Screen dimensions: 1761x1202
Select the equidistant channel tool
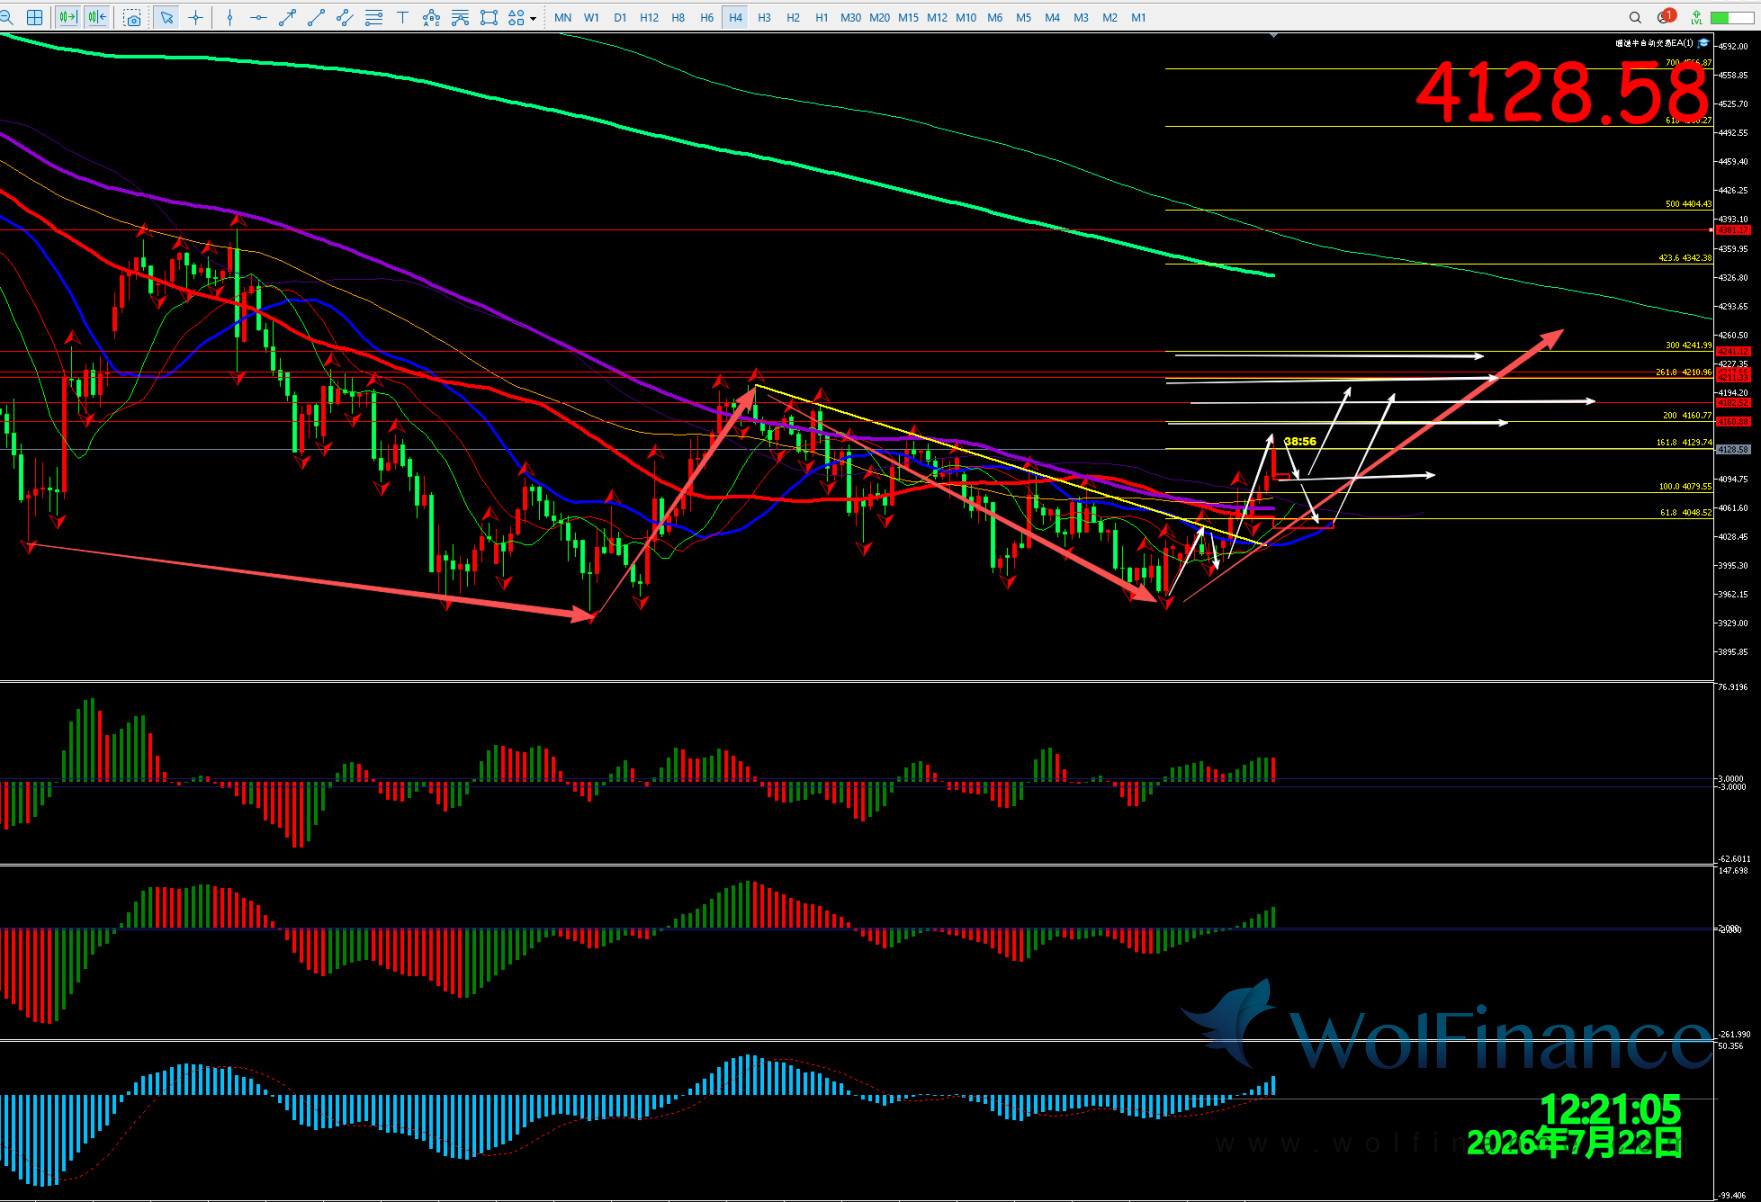pos(344,17)
